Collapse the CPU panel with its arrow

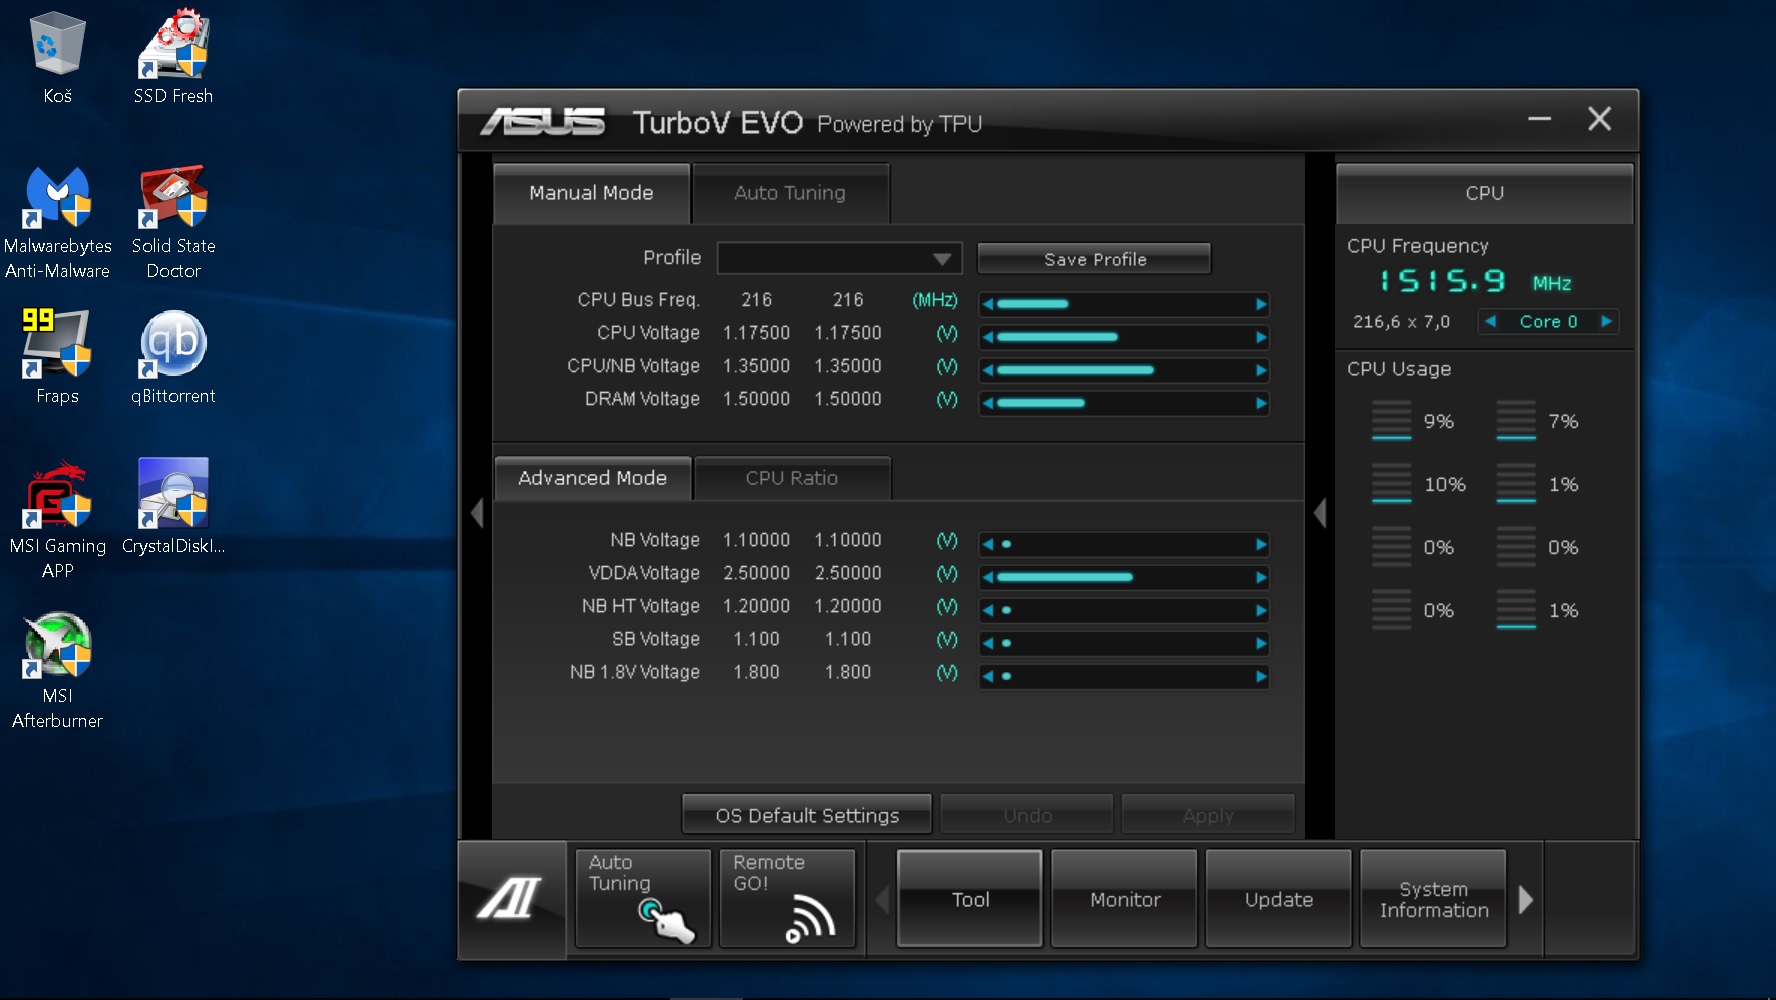click(1320, 513)
